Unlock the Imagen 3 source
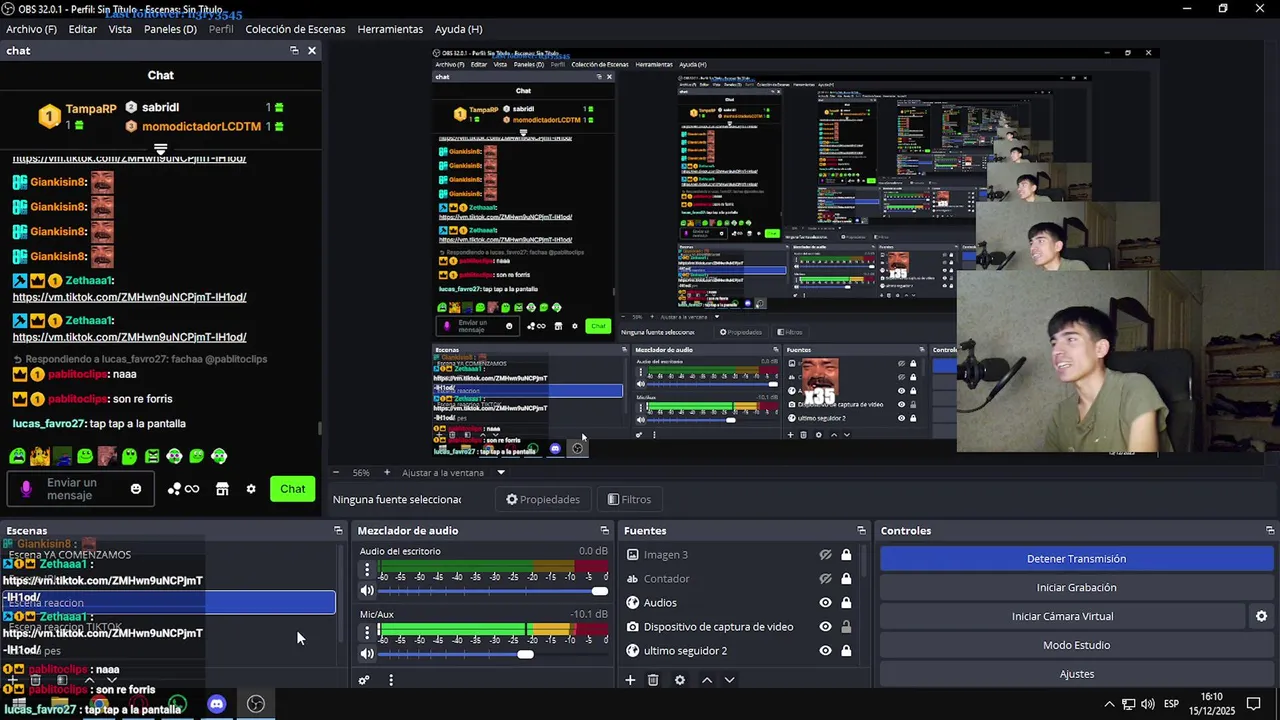1280x720 pixels. [x=846, y=555]
